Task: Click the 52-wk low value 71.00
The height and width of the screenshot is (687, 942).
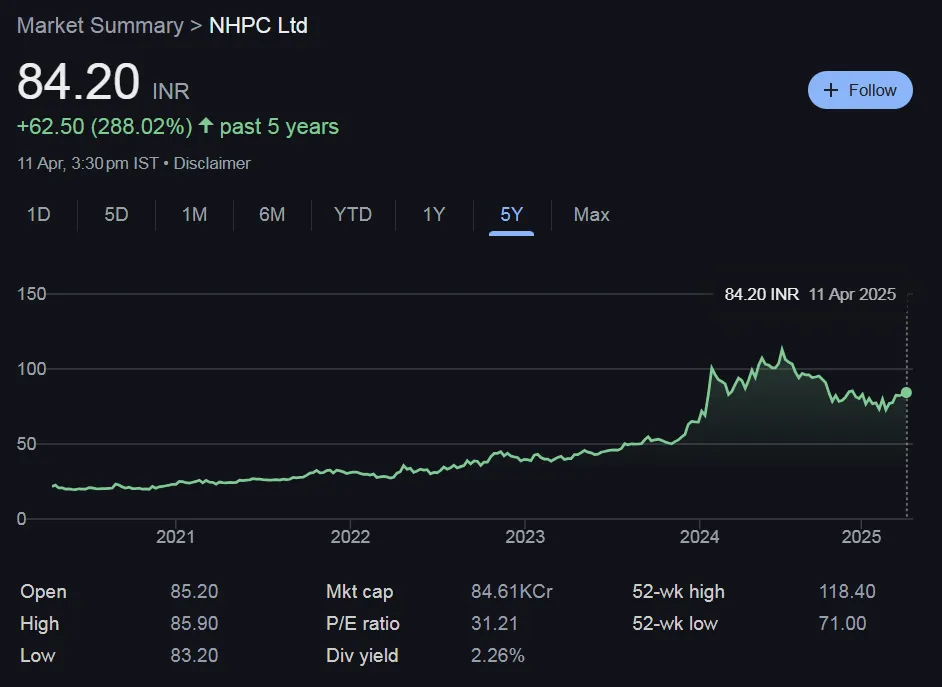Action: [x=843, y=623]
